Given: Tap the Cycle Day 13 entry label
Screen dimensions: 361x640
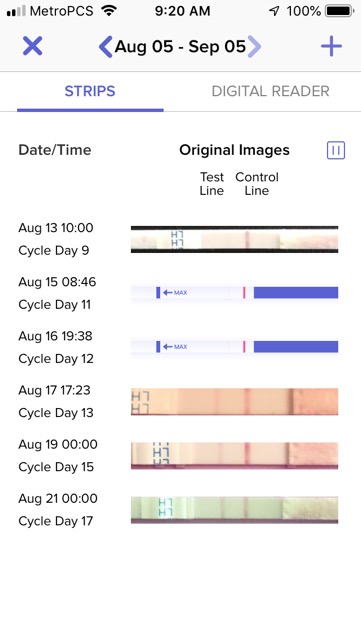Looking at the screenshot, I should pos(56,413).
